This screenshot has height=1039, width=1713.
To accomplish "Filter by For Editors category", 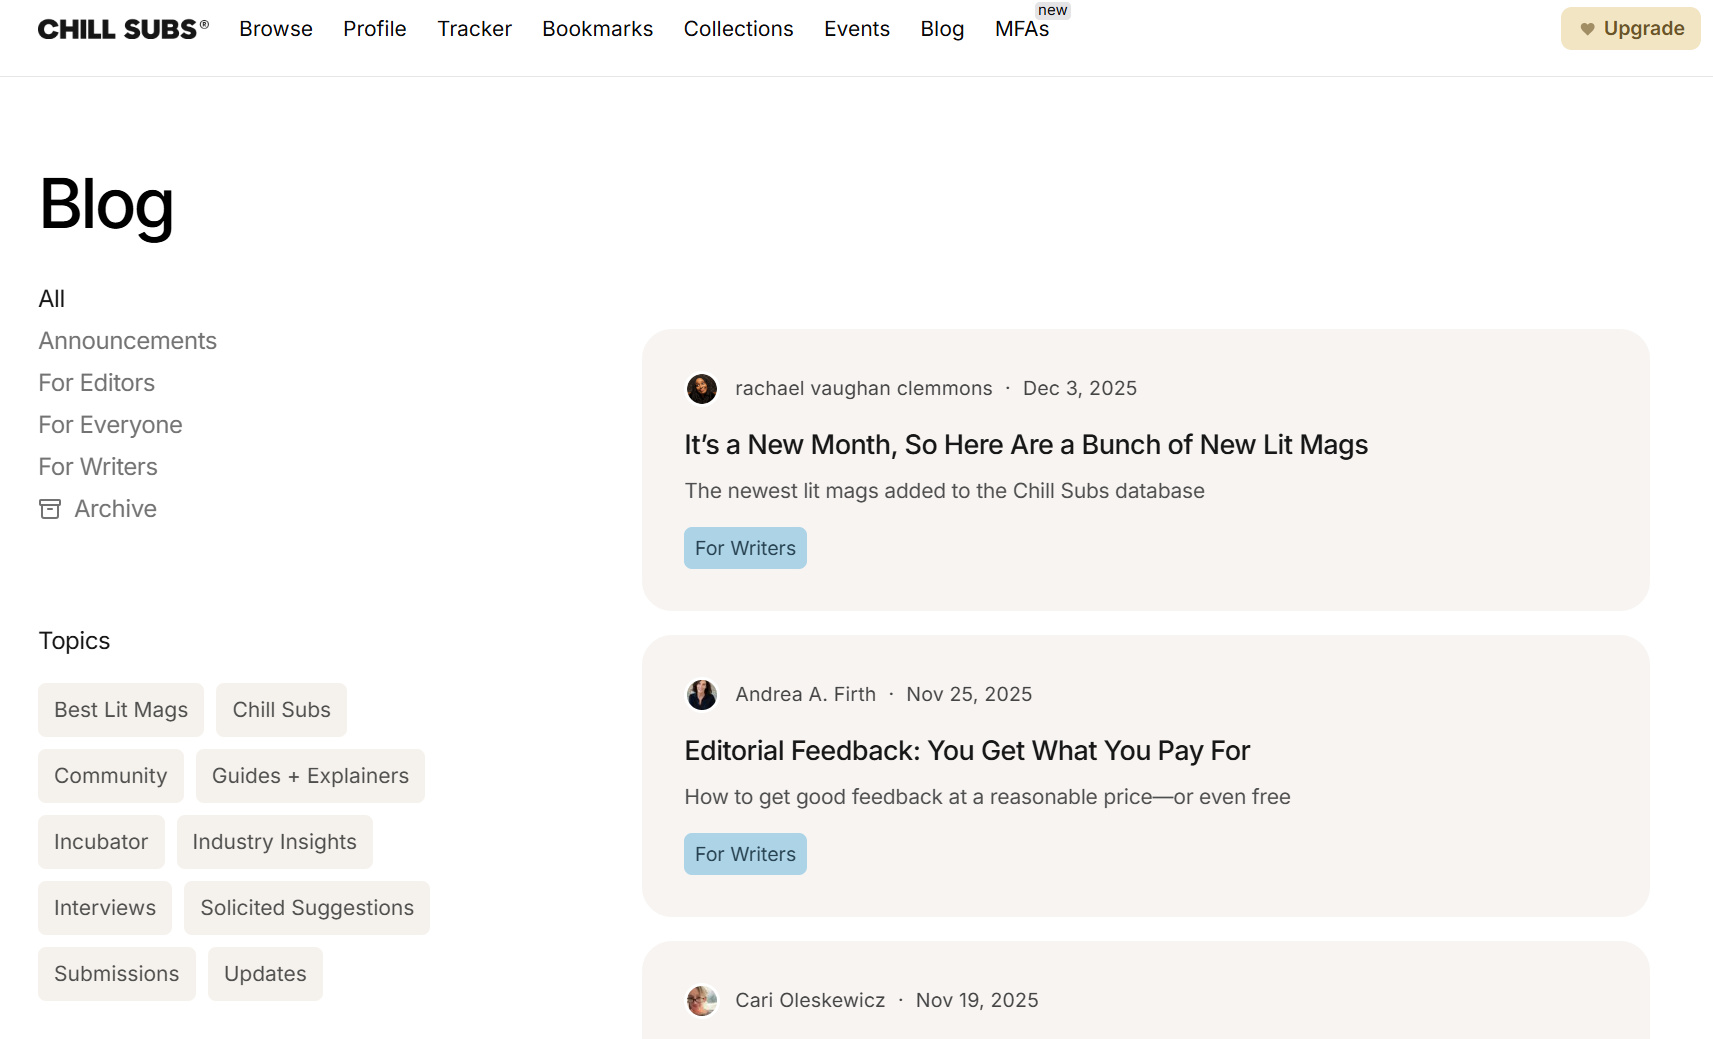I will (x=97, y=383).
